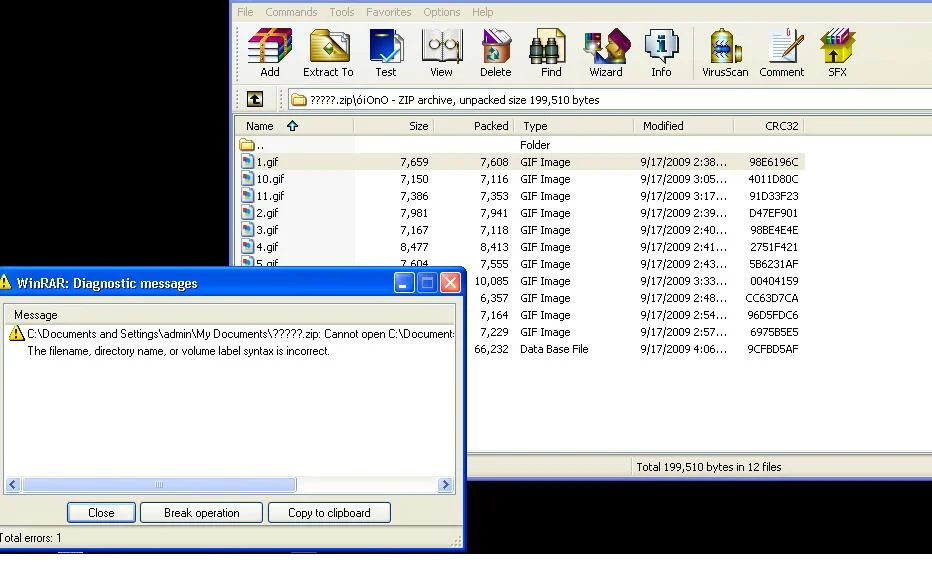This screenshot has width=932, height=562.
Task: Add an archive Comment
Action: [x=781, y=52]
